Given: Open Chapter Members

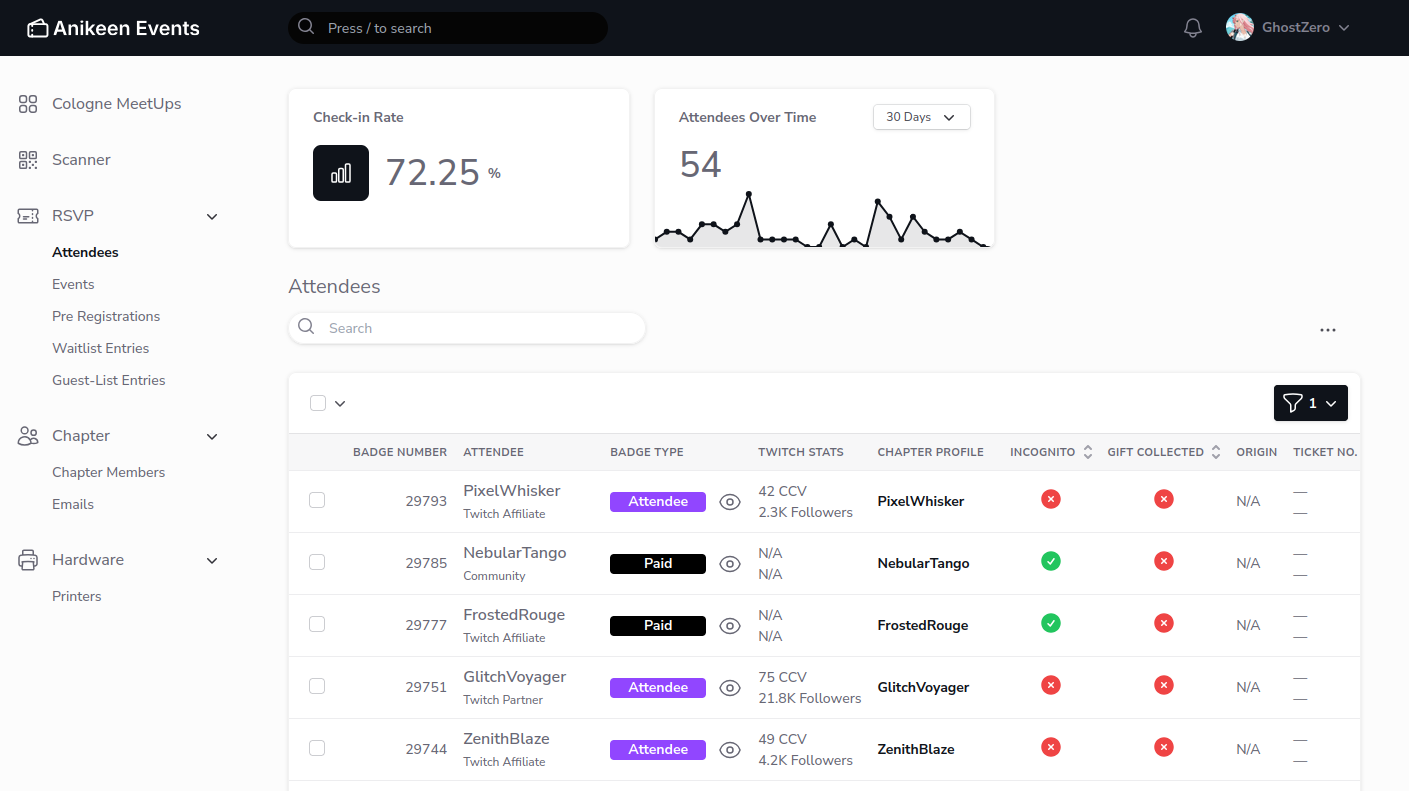Looking at the screenshot, I should coord(108,471).
